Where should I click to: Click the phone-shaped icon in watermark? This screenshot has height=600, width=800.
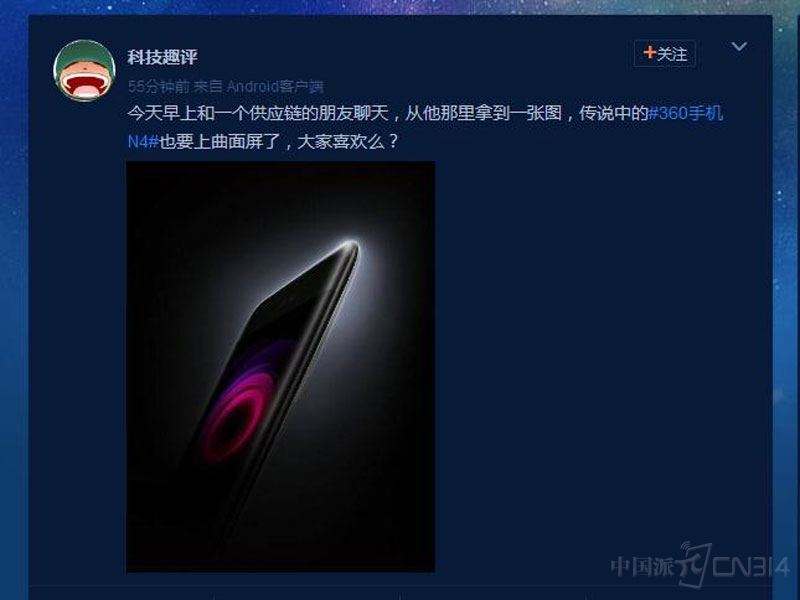pyautogui.click(x=693, y=564)
